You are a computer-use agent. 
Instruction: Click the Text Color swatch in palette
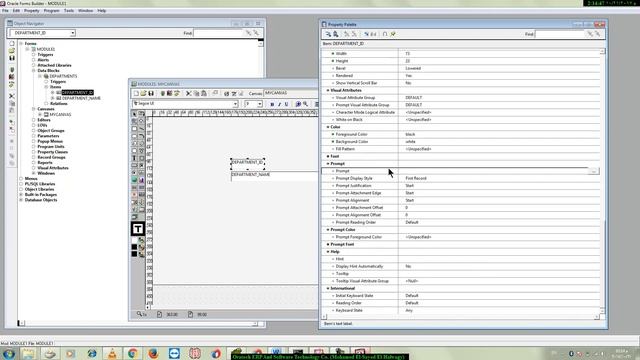(134, 254)
